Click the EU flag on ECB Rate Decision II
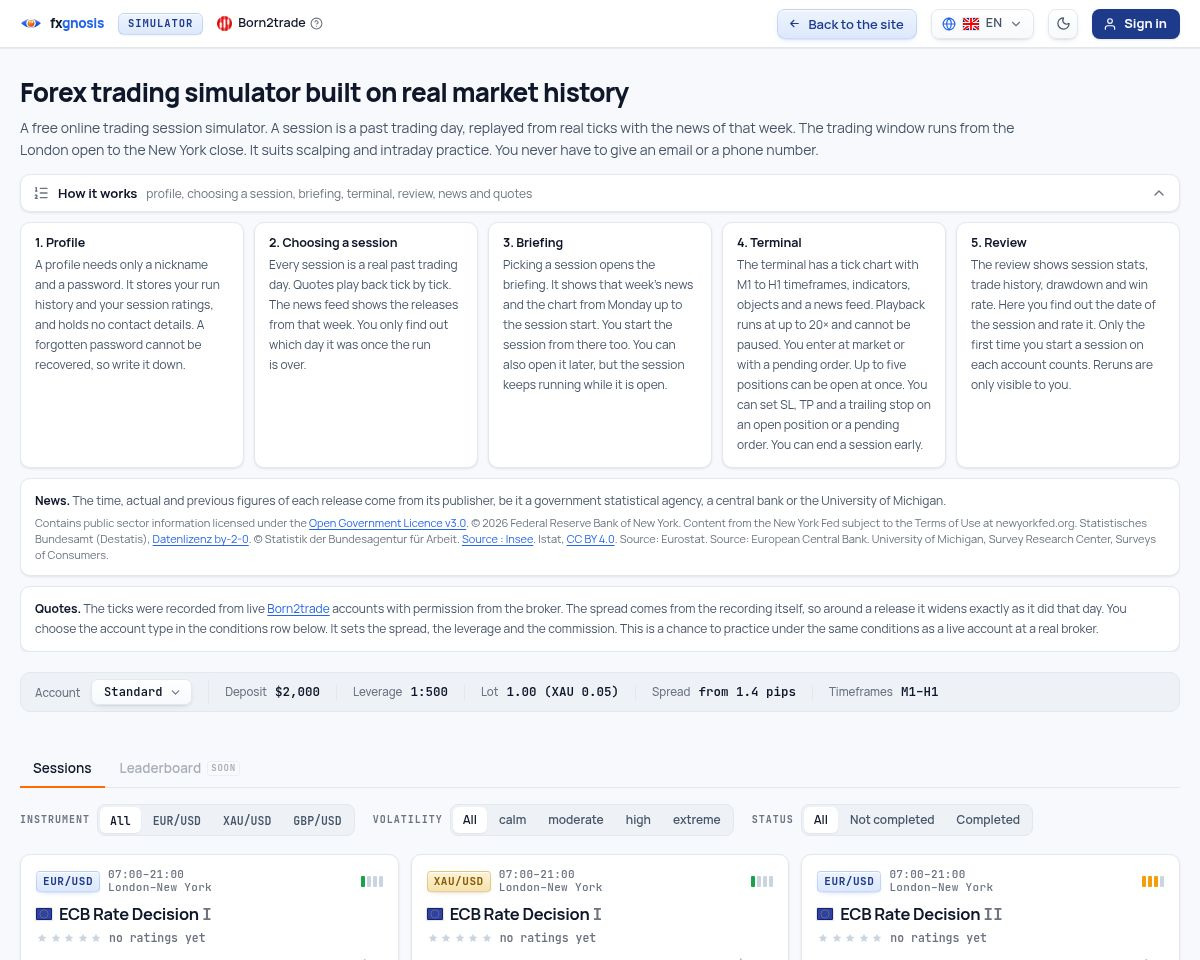Screen dimensions: 1200x960 coord(825,914)
